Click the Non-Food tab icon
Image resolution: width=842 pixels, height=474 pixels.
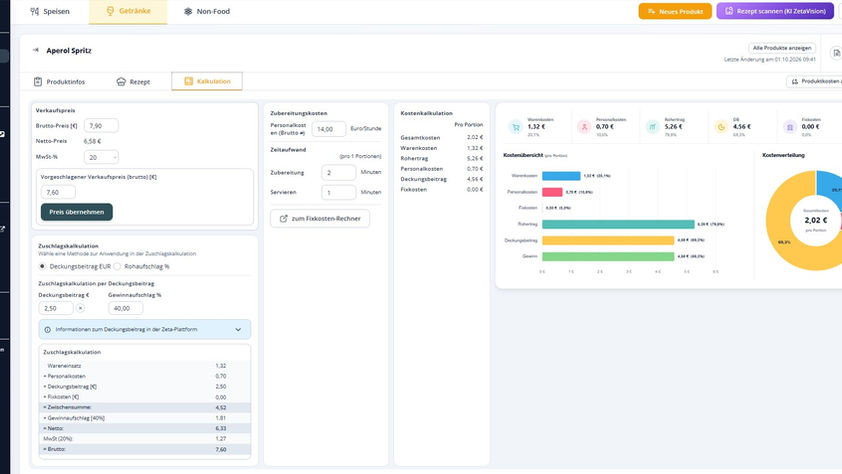188,11
